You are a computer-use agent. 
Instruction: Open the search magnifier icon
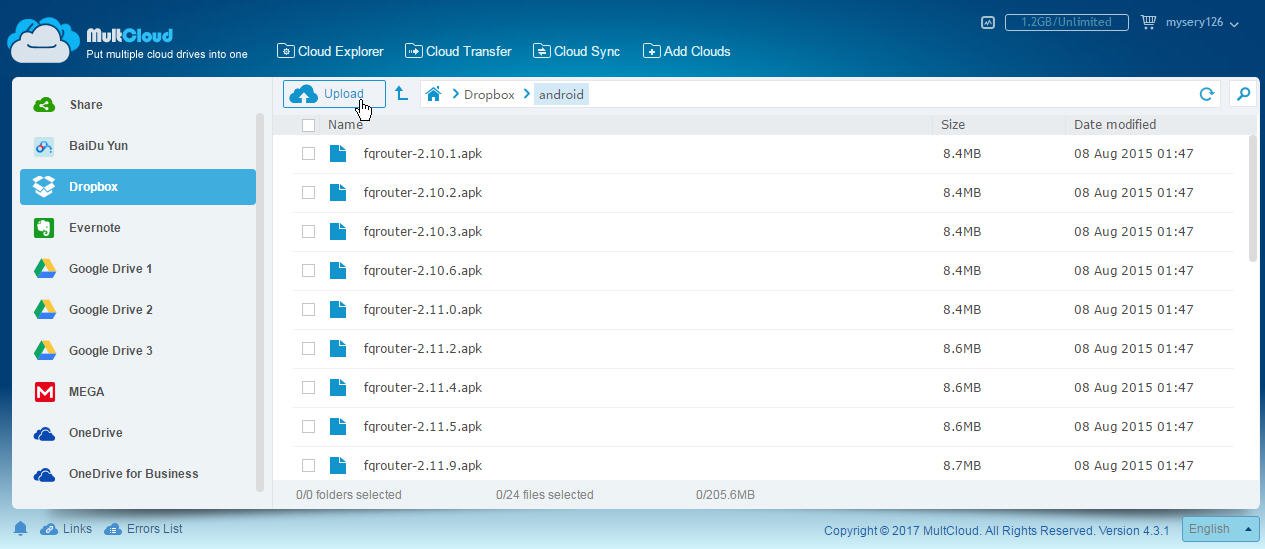point(1243,94)
